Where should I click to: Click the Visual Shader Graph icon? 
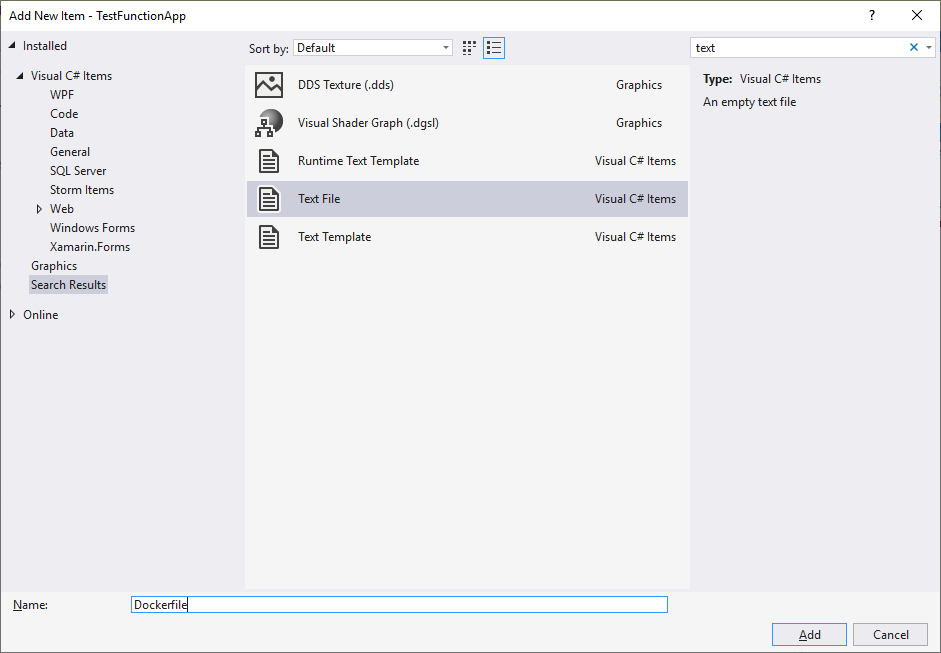(x=269, y=123)
